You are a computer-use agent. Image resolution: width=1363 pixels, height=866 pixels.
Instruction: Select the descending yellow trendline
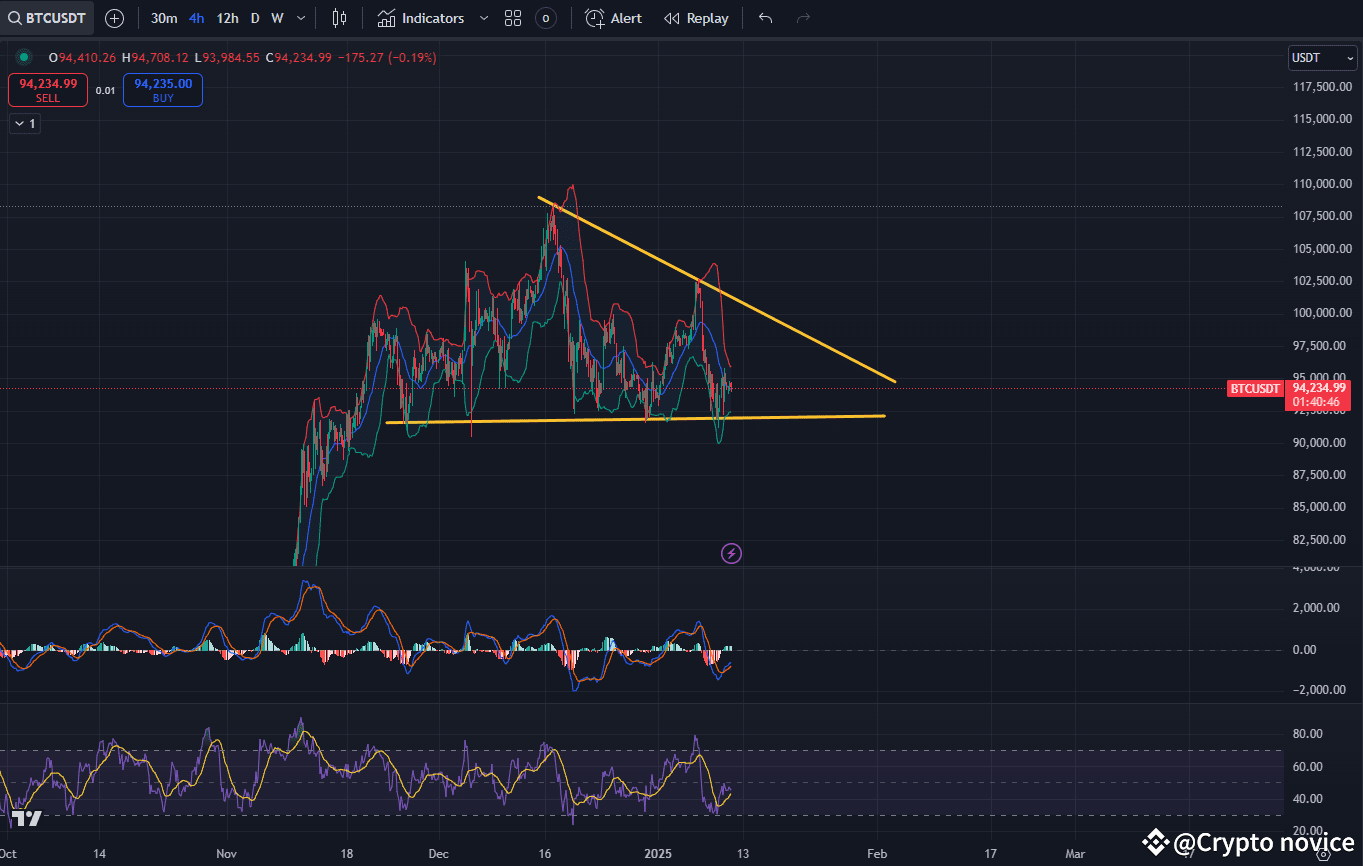coord(716,290)
